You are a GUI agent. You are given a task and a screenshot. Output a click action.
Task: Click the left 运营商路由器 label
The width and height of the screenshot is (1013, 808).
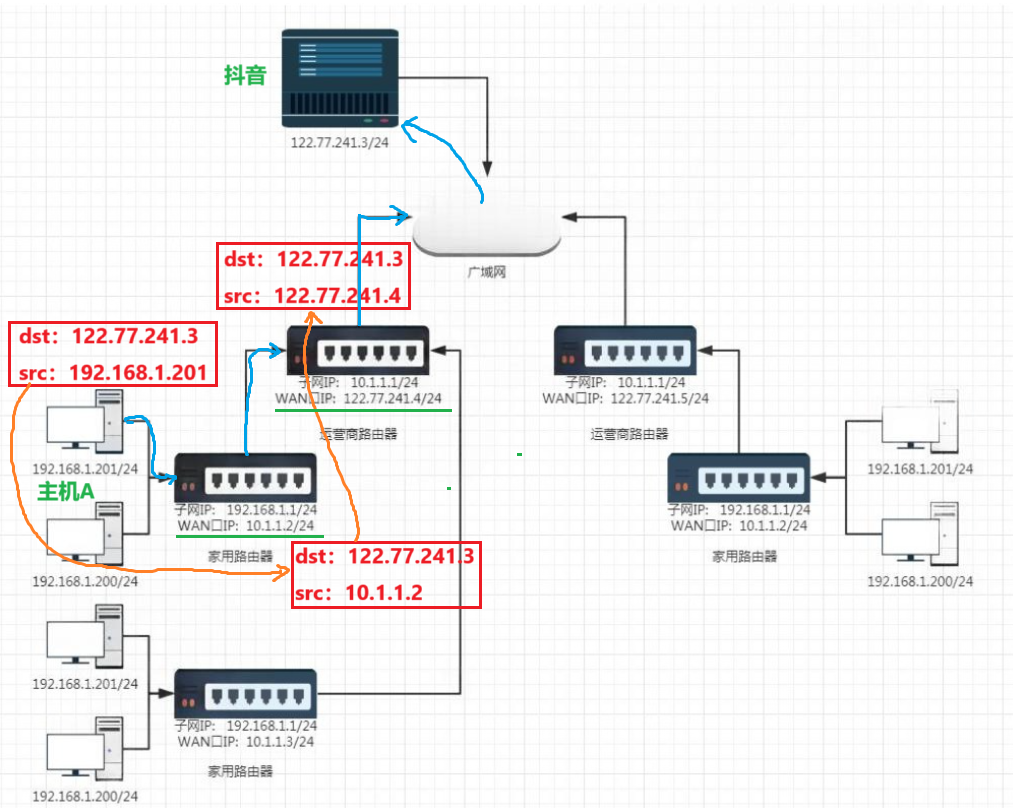tap(358, 434)
